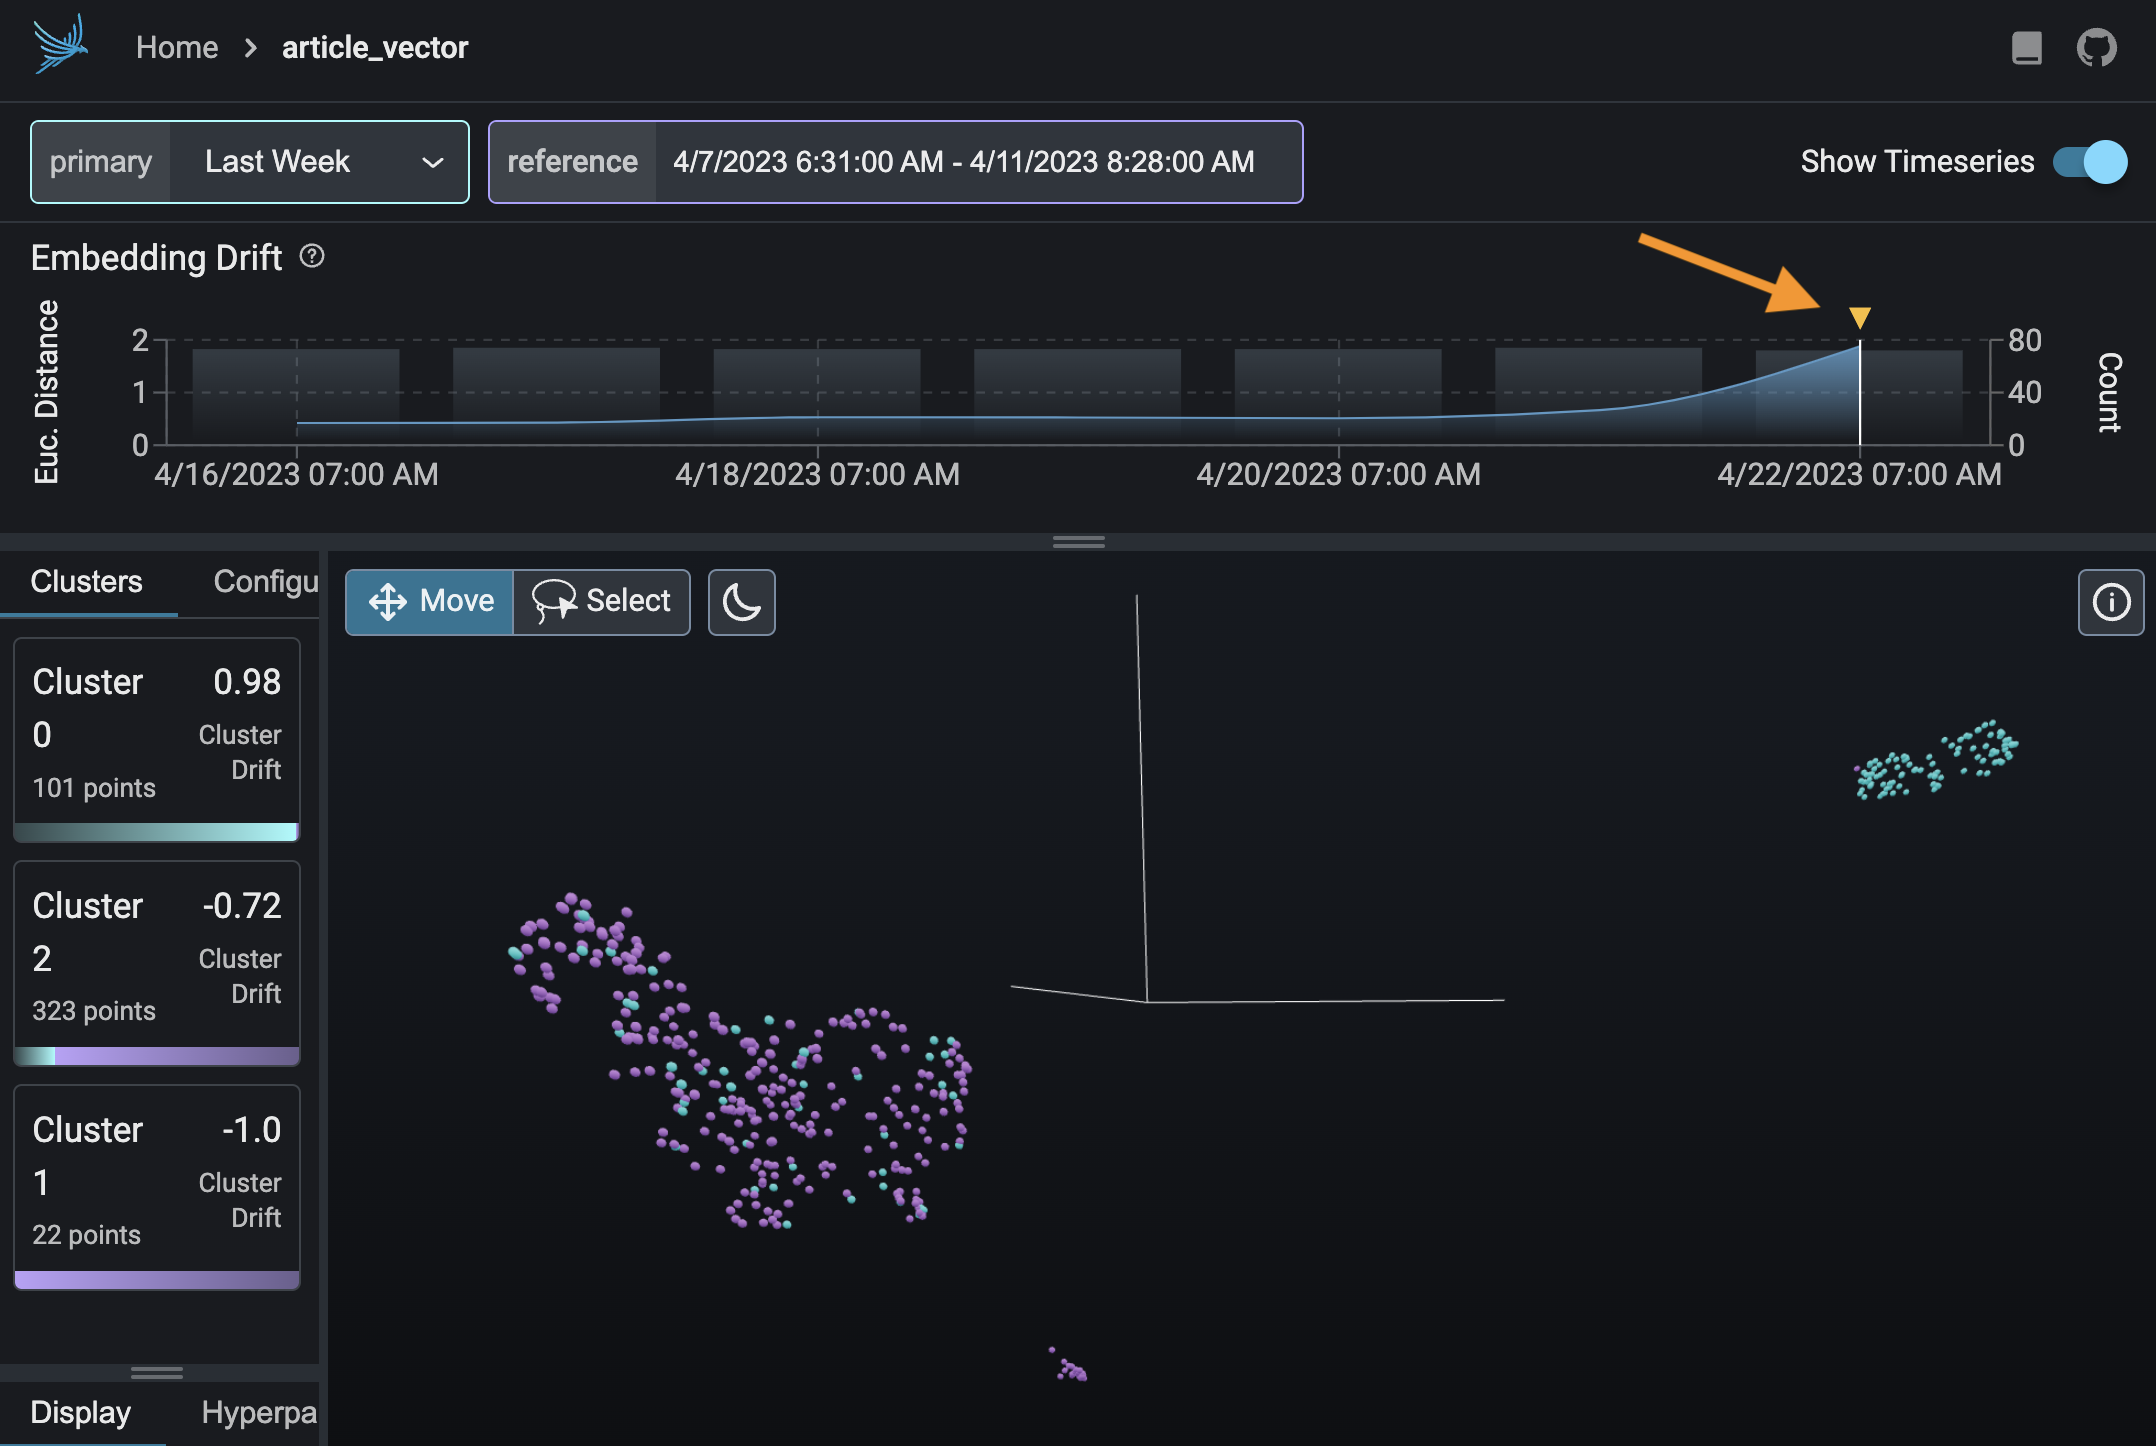Click the breadcrumb chevron after Home
The height and width of the screenshot is (1446, 2156).
[x=251, y=48]
